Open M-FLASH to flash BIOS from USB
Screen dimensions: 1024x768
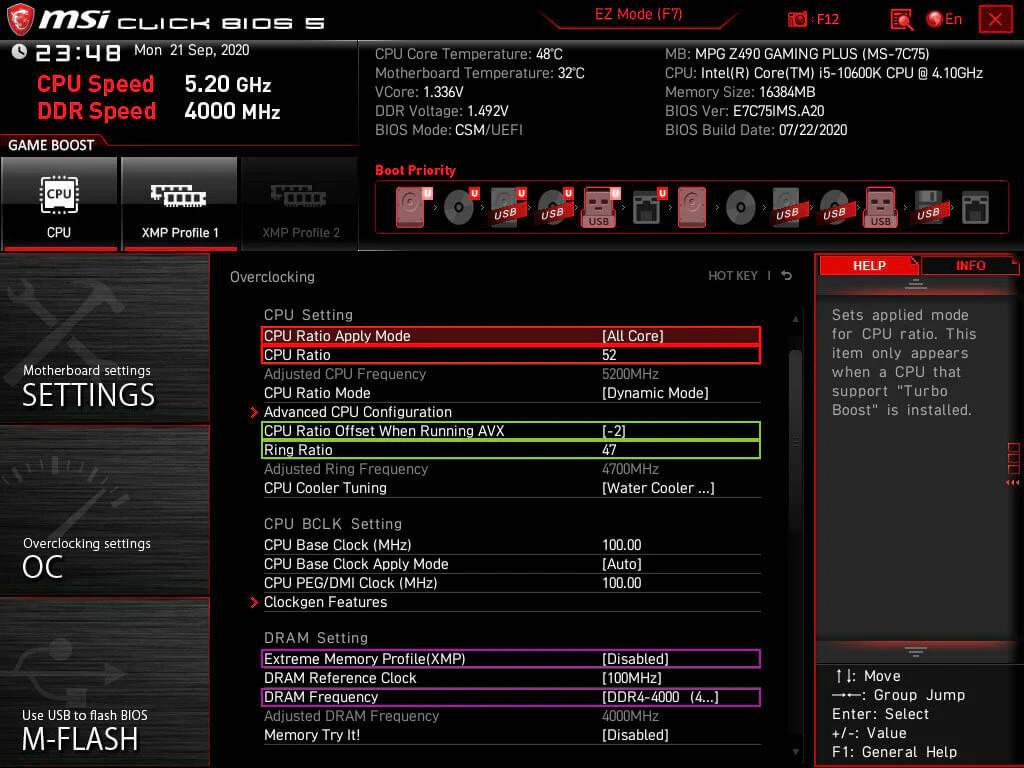(x=104, y=682)
